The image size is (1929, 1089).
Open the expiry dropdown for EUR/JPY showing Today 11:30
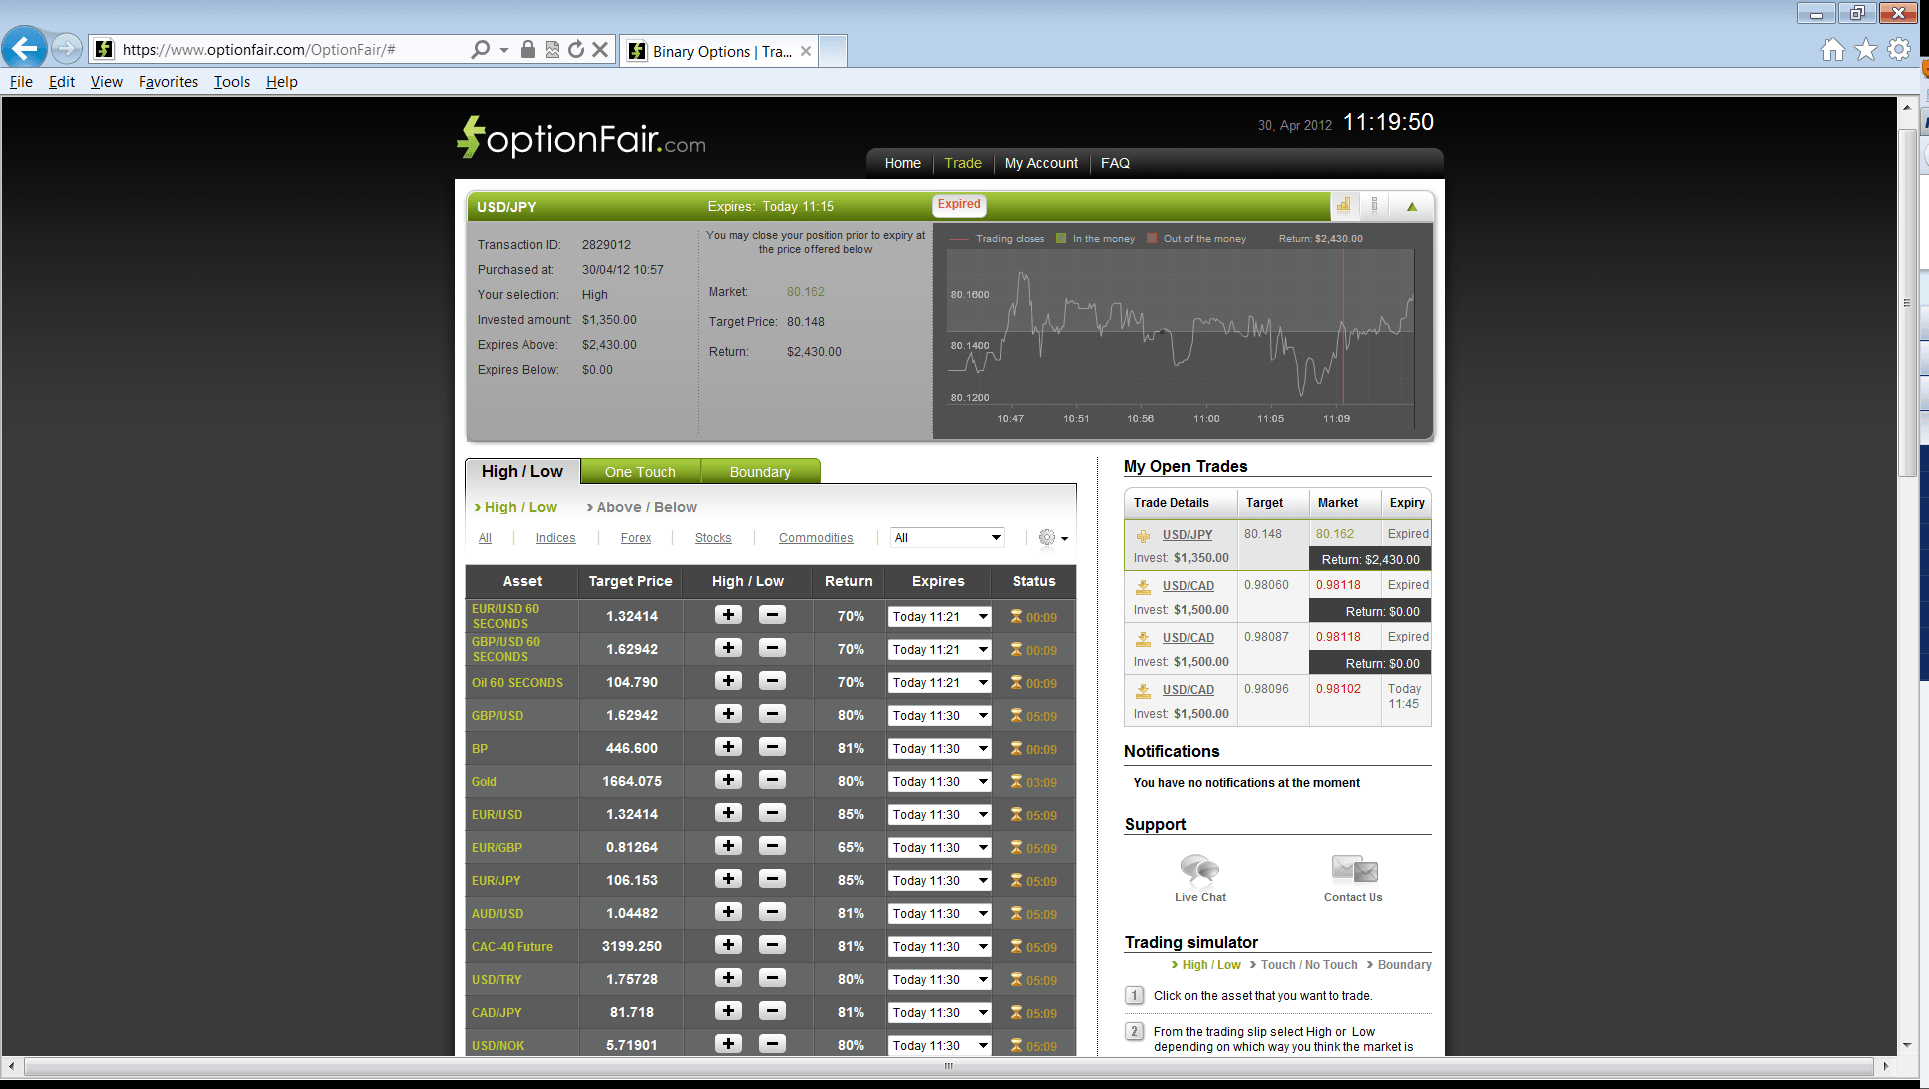click(x=938, y=880)
